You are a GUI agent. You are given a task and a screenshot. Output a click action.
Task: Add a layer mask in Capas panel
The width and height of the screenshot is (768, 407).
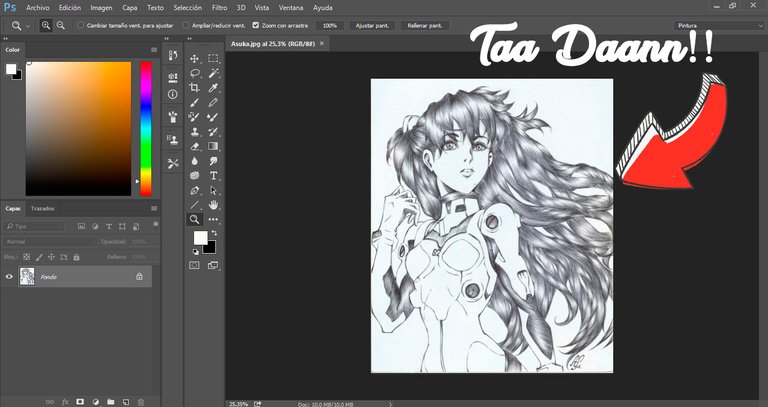[80, 402]
